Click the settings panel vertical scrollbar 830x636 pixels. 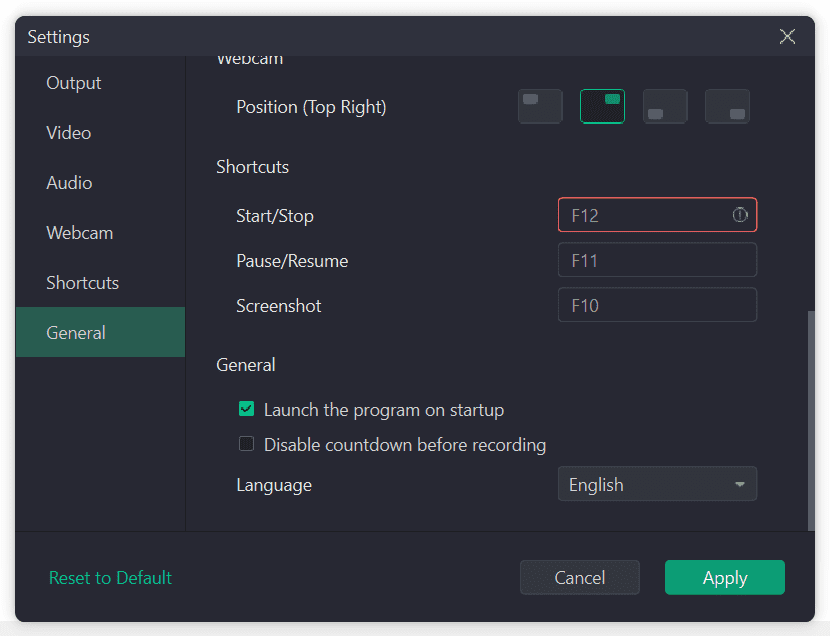[811, 420]
